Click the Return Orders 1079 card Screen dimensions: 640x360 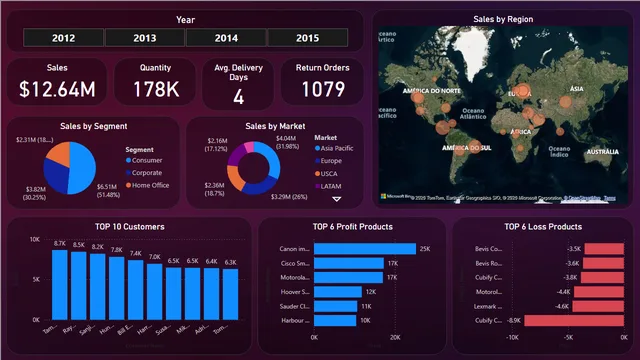coord(322,82)
